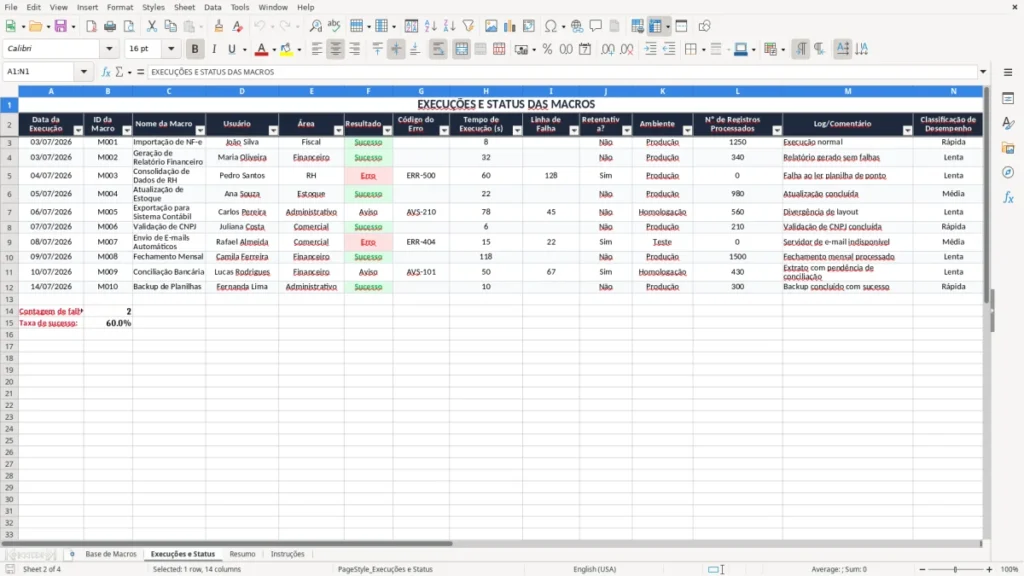The height and width of the screenshot is (576, 1024).
Task: Open the Font Size dropdown
Action: [x=171, y=48]
